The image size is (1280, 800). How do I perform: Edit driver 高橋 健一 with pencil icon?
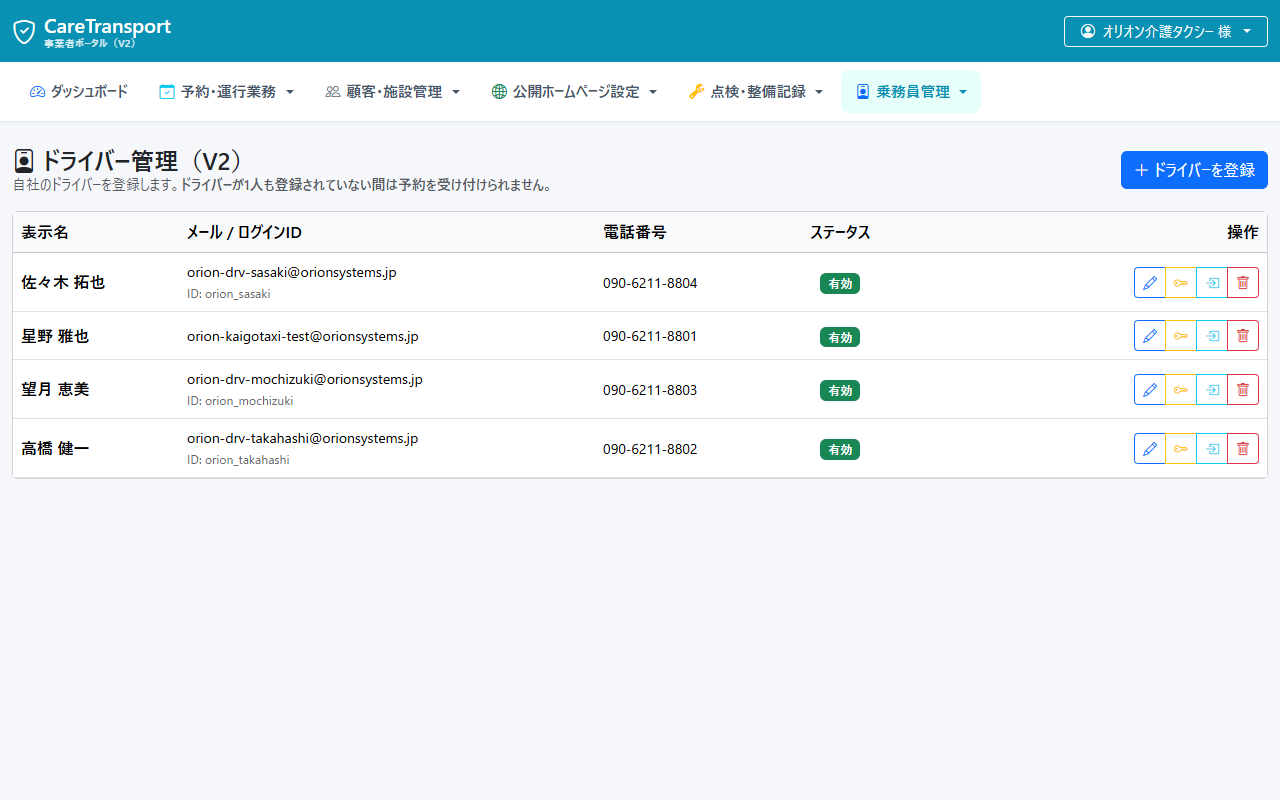tap(1150, 448)
